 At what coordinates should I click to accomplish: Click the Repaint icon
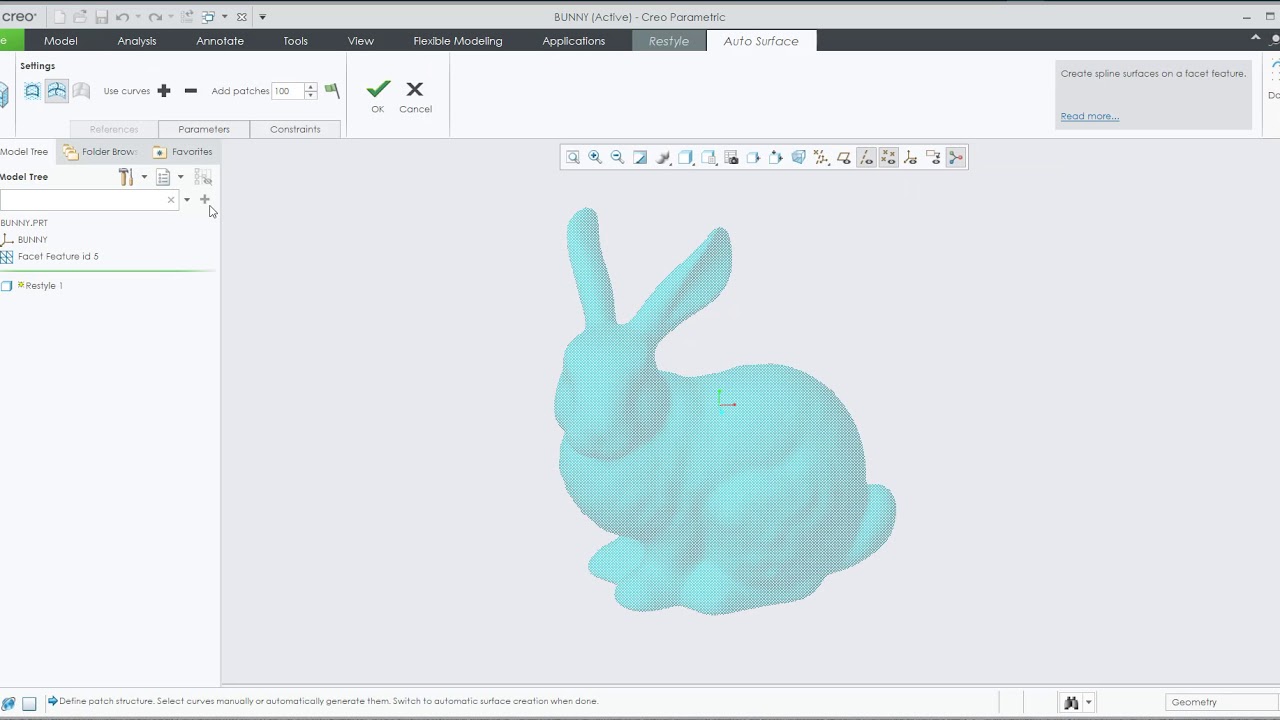(640, 158)
